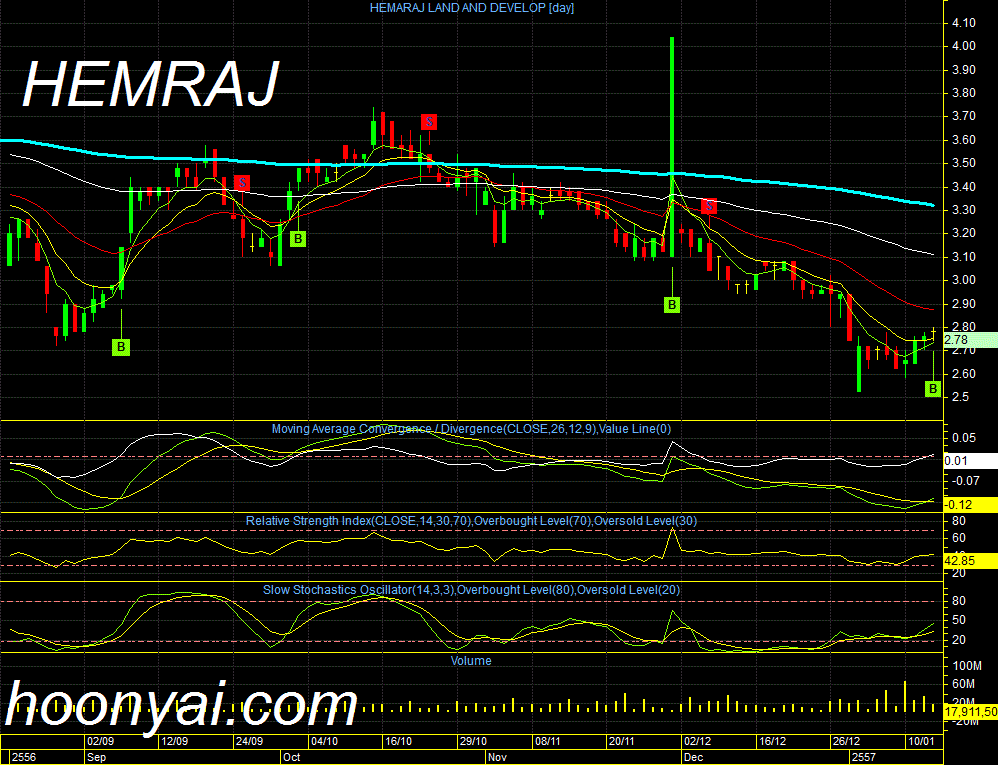Click the Volume panel title

471,661
